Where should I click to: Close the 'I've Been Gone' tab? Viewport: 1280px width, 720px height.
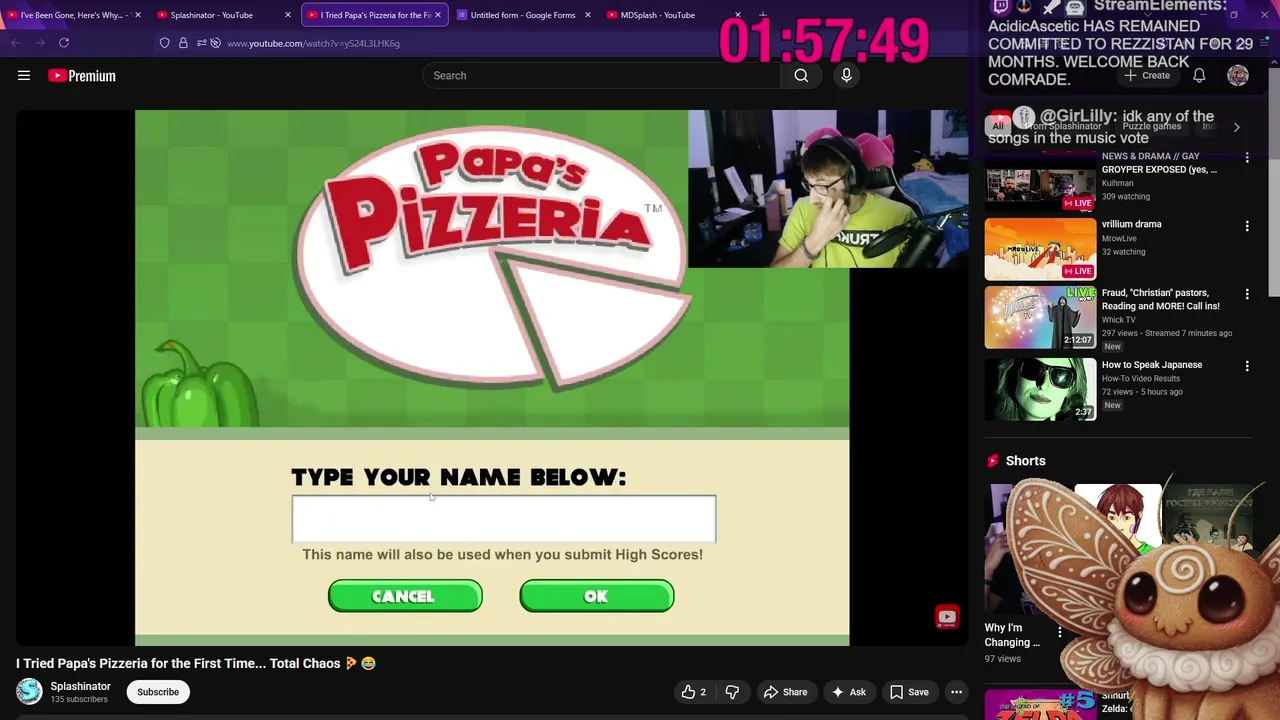coord(138,15)
